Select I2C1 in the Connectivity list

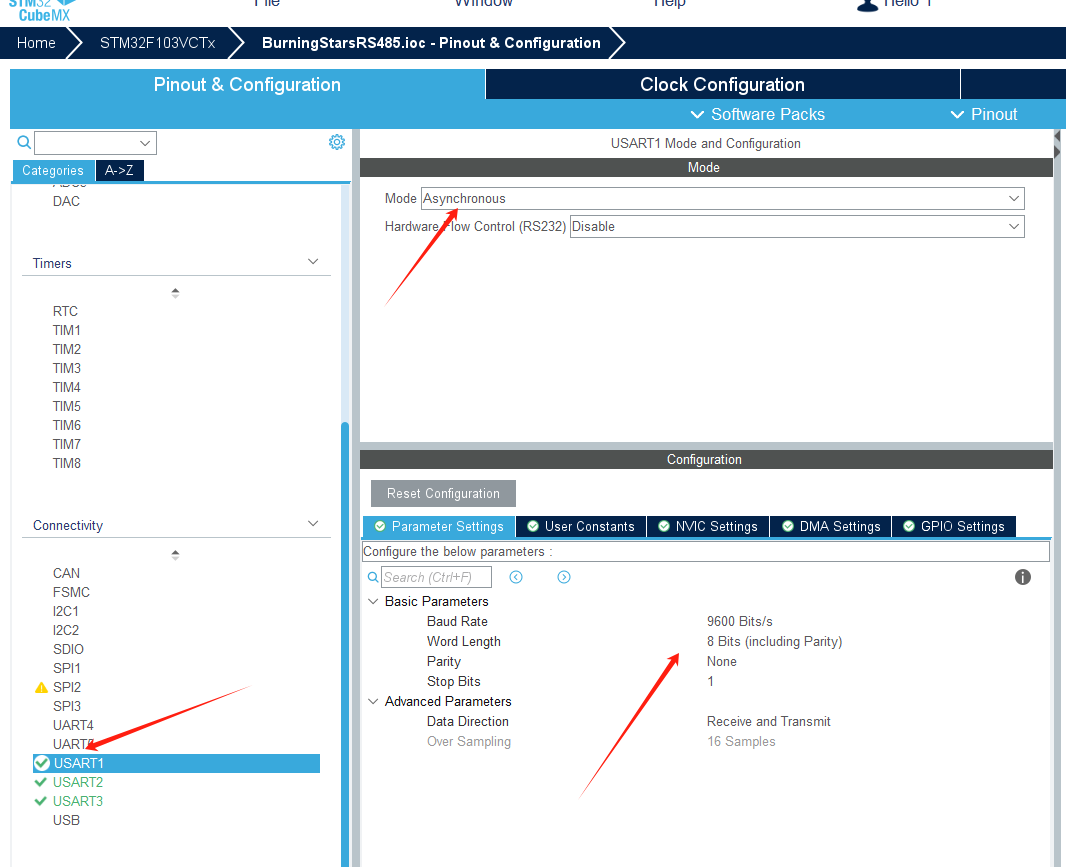[x=65, y=611]
